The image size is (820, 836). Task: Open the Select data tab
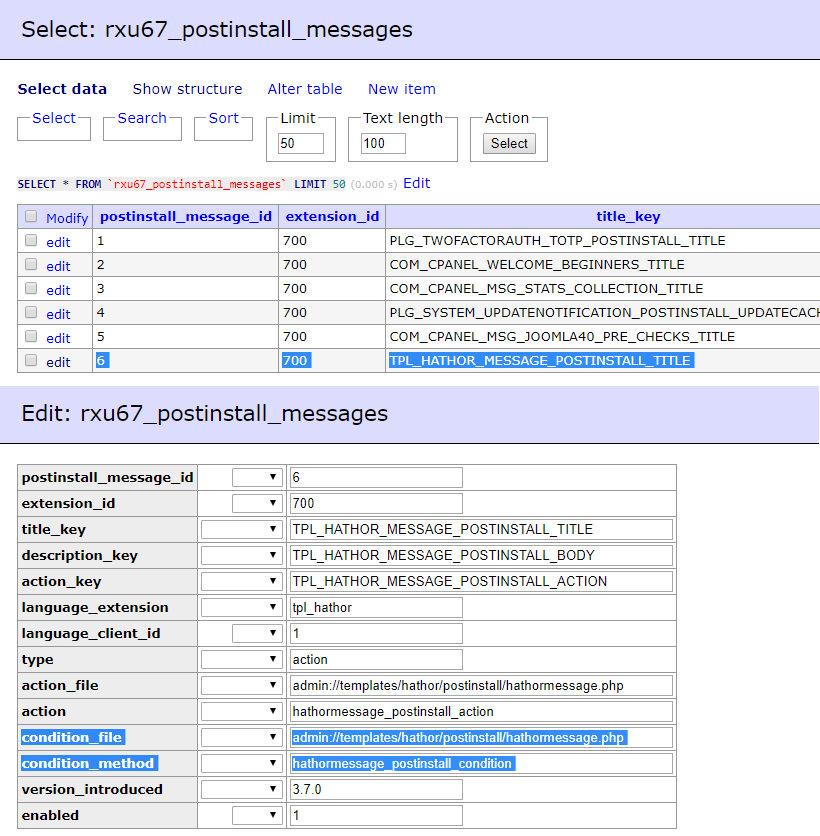62,89
